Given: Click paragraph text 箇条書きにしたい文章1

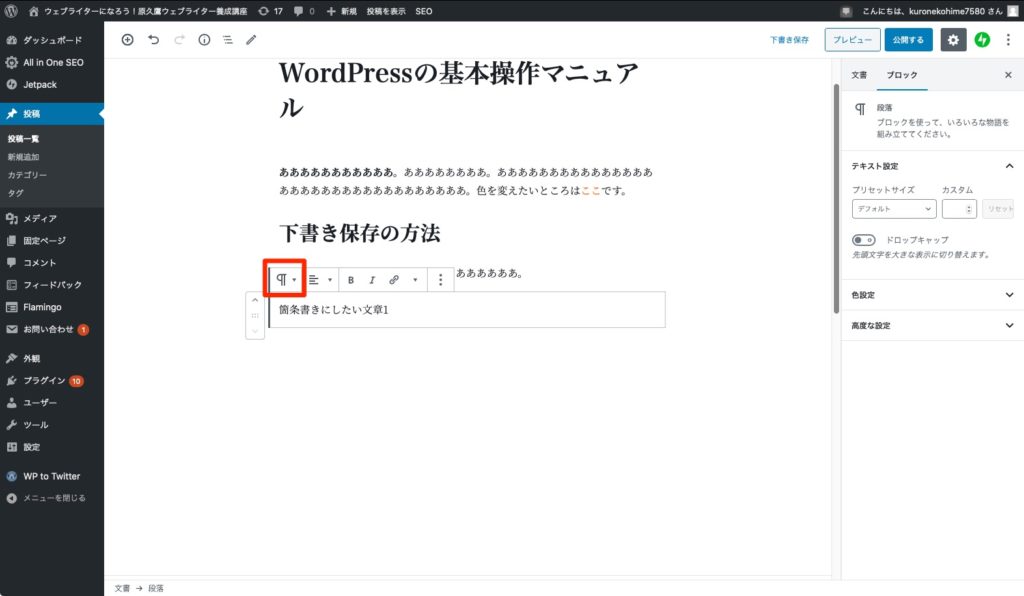Looking at the screenshot, I should point(334,309).
